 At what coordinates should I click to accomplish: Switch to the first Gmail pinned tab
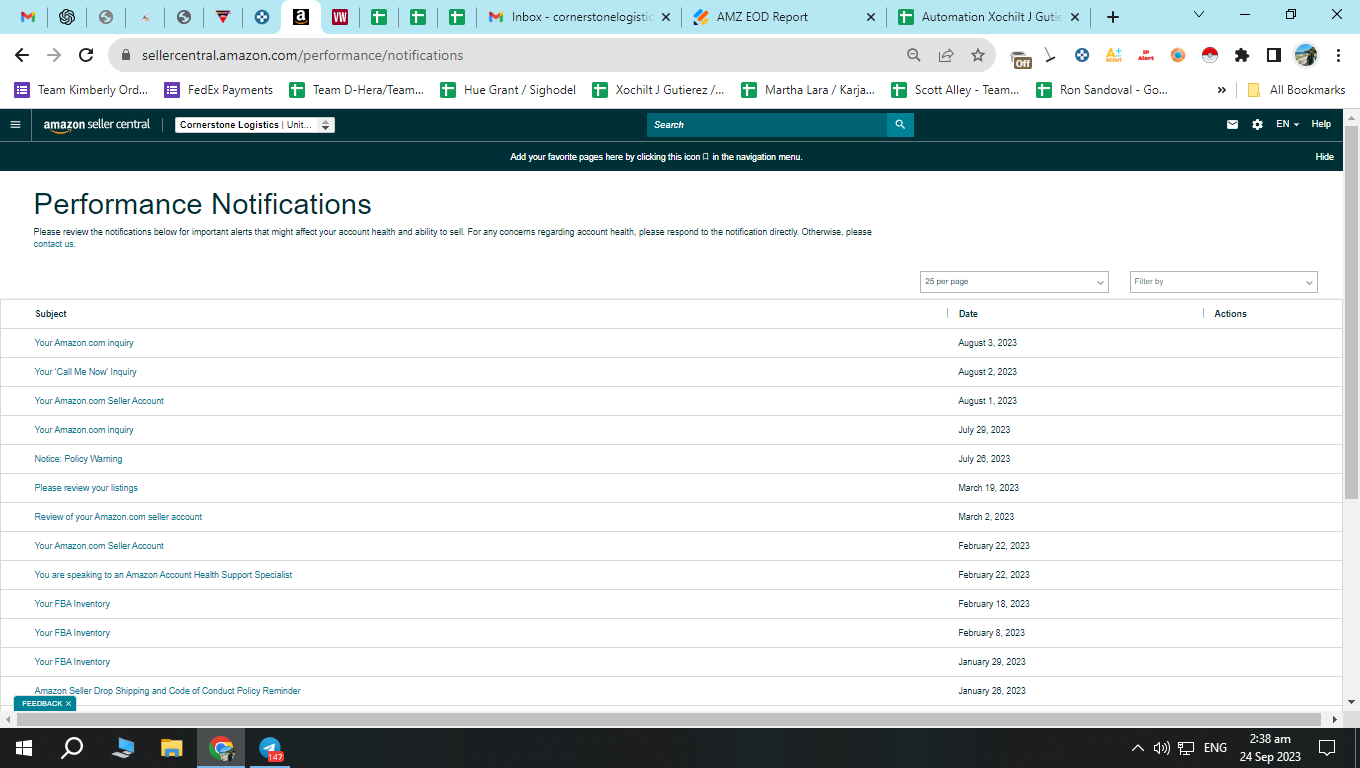[x=28, y=17]
